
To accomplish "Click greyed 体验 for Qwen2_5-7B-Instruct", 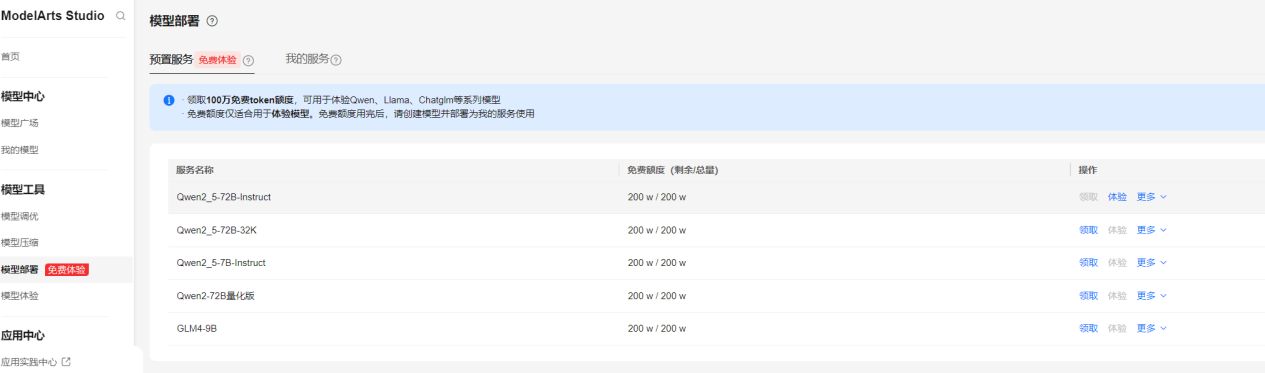I will [x=1117, y=263].
